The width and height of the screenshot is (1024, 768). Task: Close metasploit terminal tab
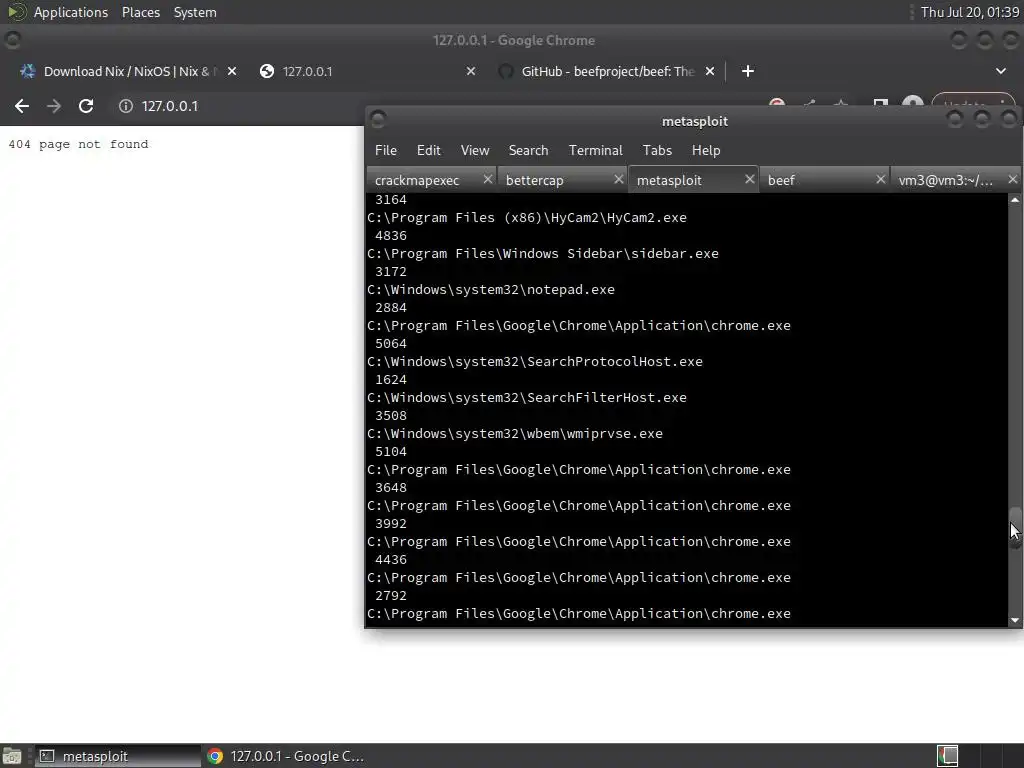click(x=750, y=179)
